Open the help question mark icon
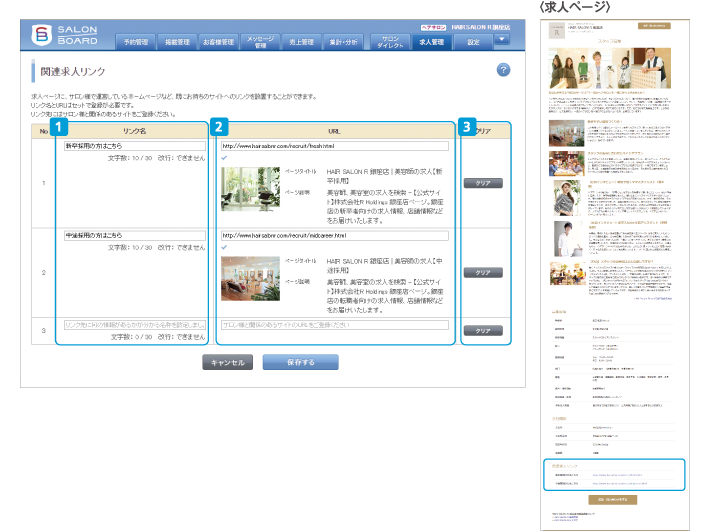710x532 pixels. click(503, 70)
